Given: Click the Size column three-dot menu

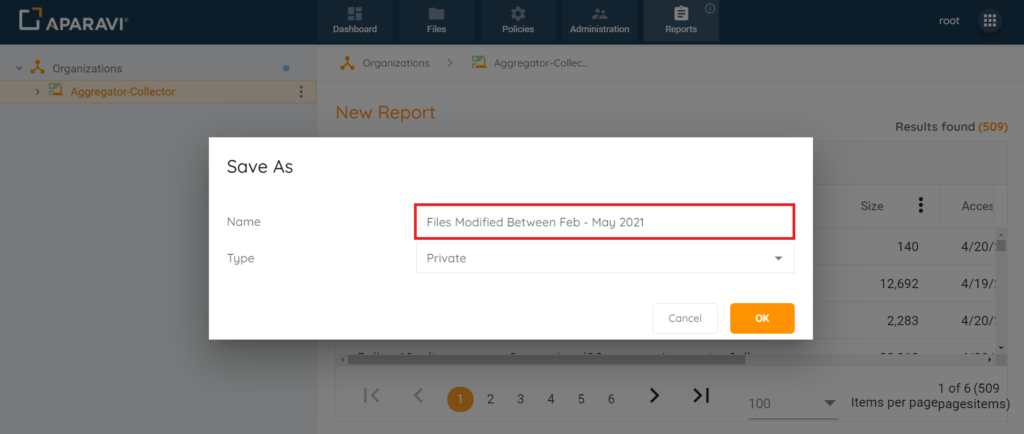Looking at the screenshot, I should point(921,206).
